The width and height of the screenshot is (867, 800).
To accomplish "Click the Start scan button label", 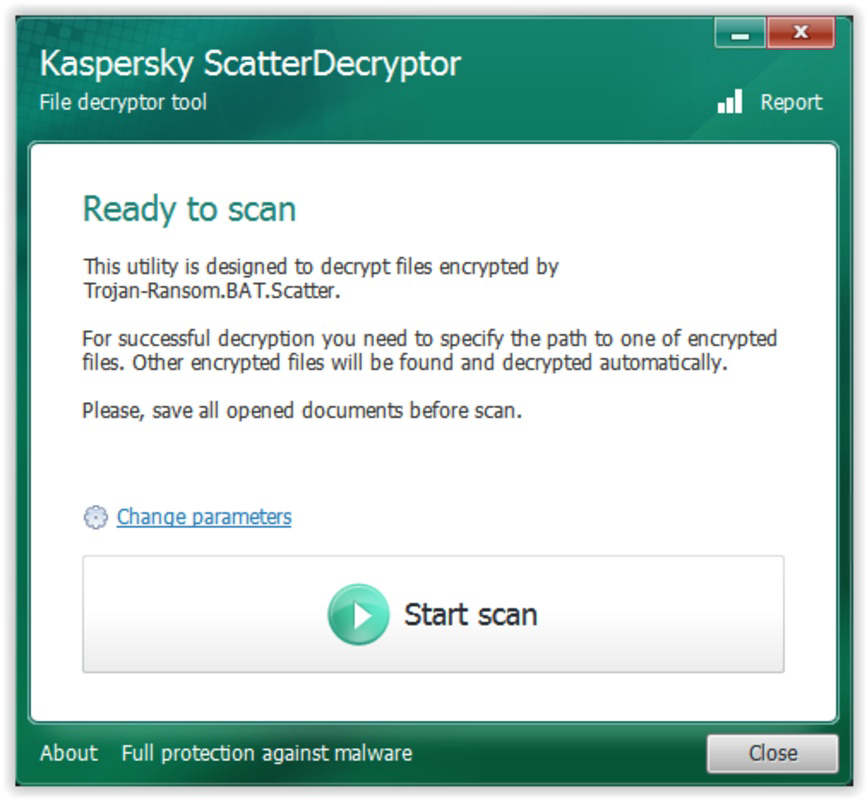I will pos(471,615).
